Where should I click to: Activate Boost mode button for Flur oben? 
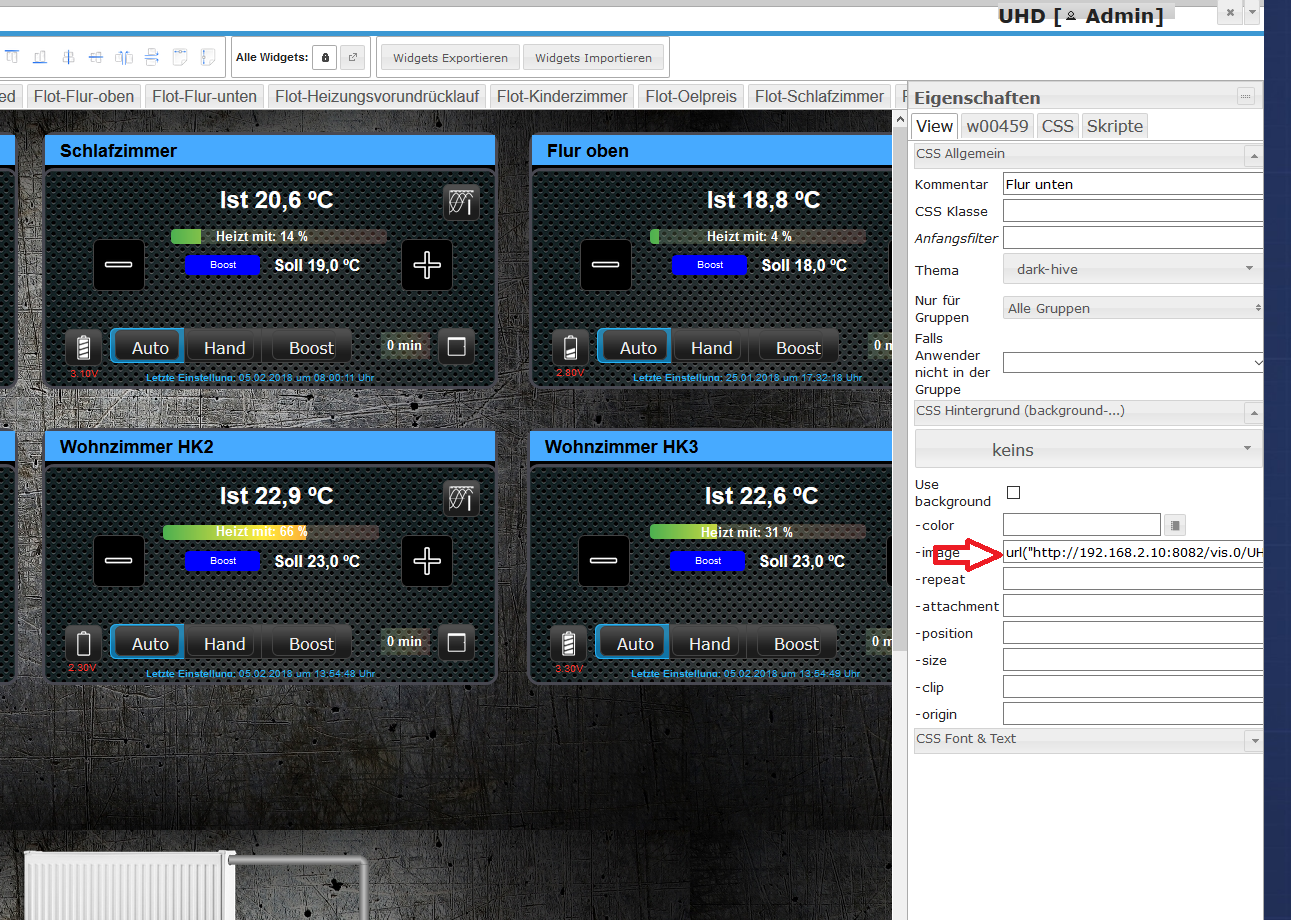[x=797, y=348]
